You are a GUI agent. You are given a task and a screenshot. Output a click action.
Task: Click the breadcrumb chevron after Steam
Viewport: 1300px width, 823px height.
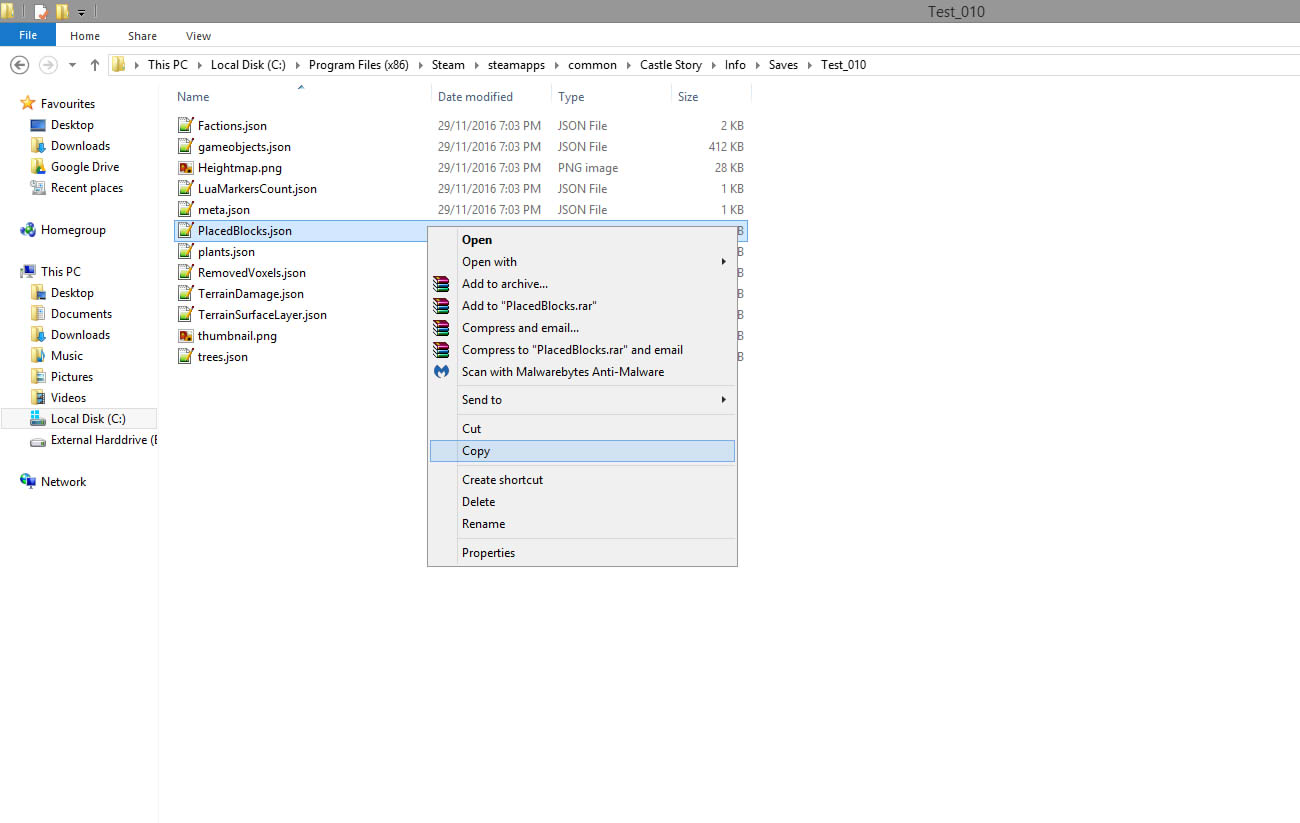(x=475, y=65)
